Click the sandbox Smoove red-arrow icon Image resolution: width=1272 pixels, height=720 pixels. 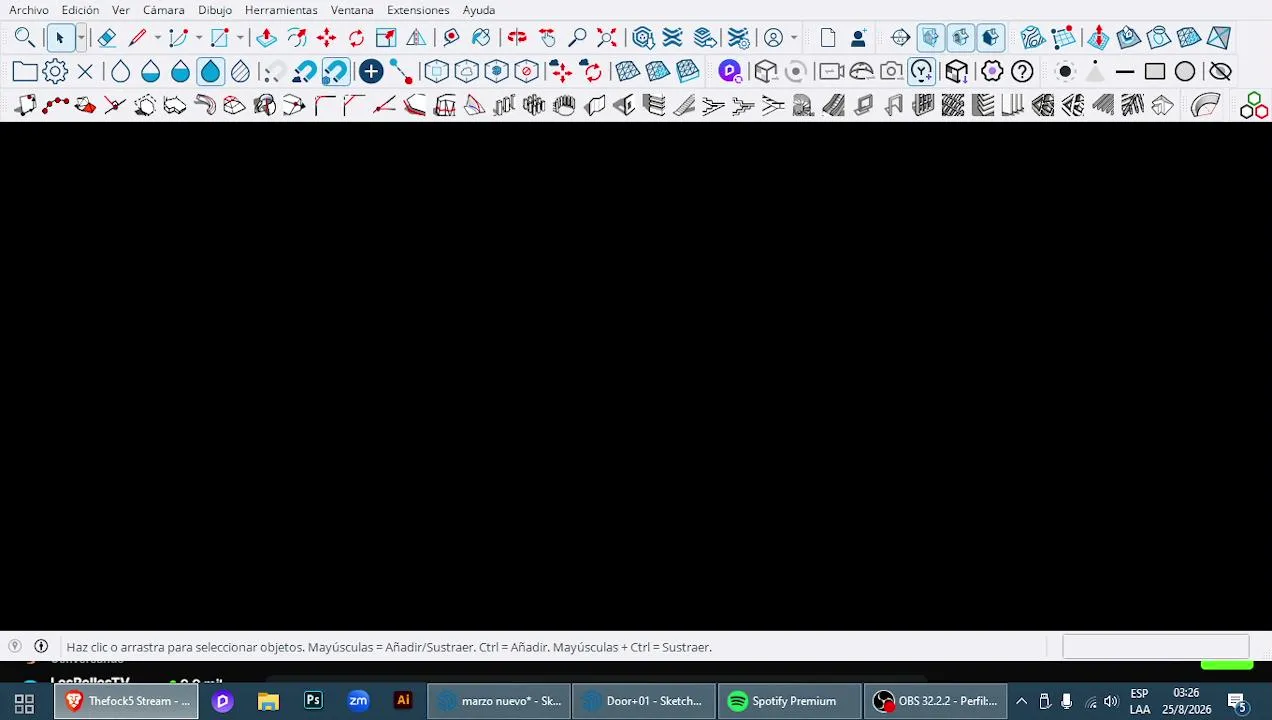point(1098,38)
